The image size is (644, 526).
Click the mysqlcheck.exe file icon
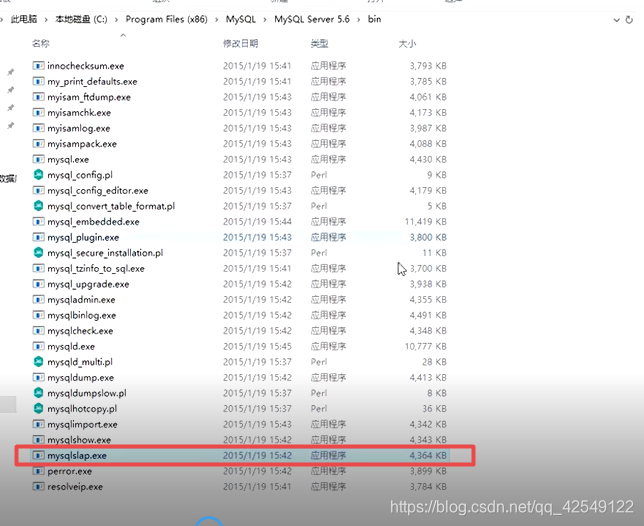pos(38,331)
